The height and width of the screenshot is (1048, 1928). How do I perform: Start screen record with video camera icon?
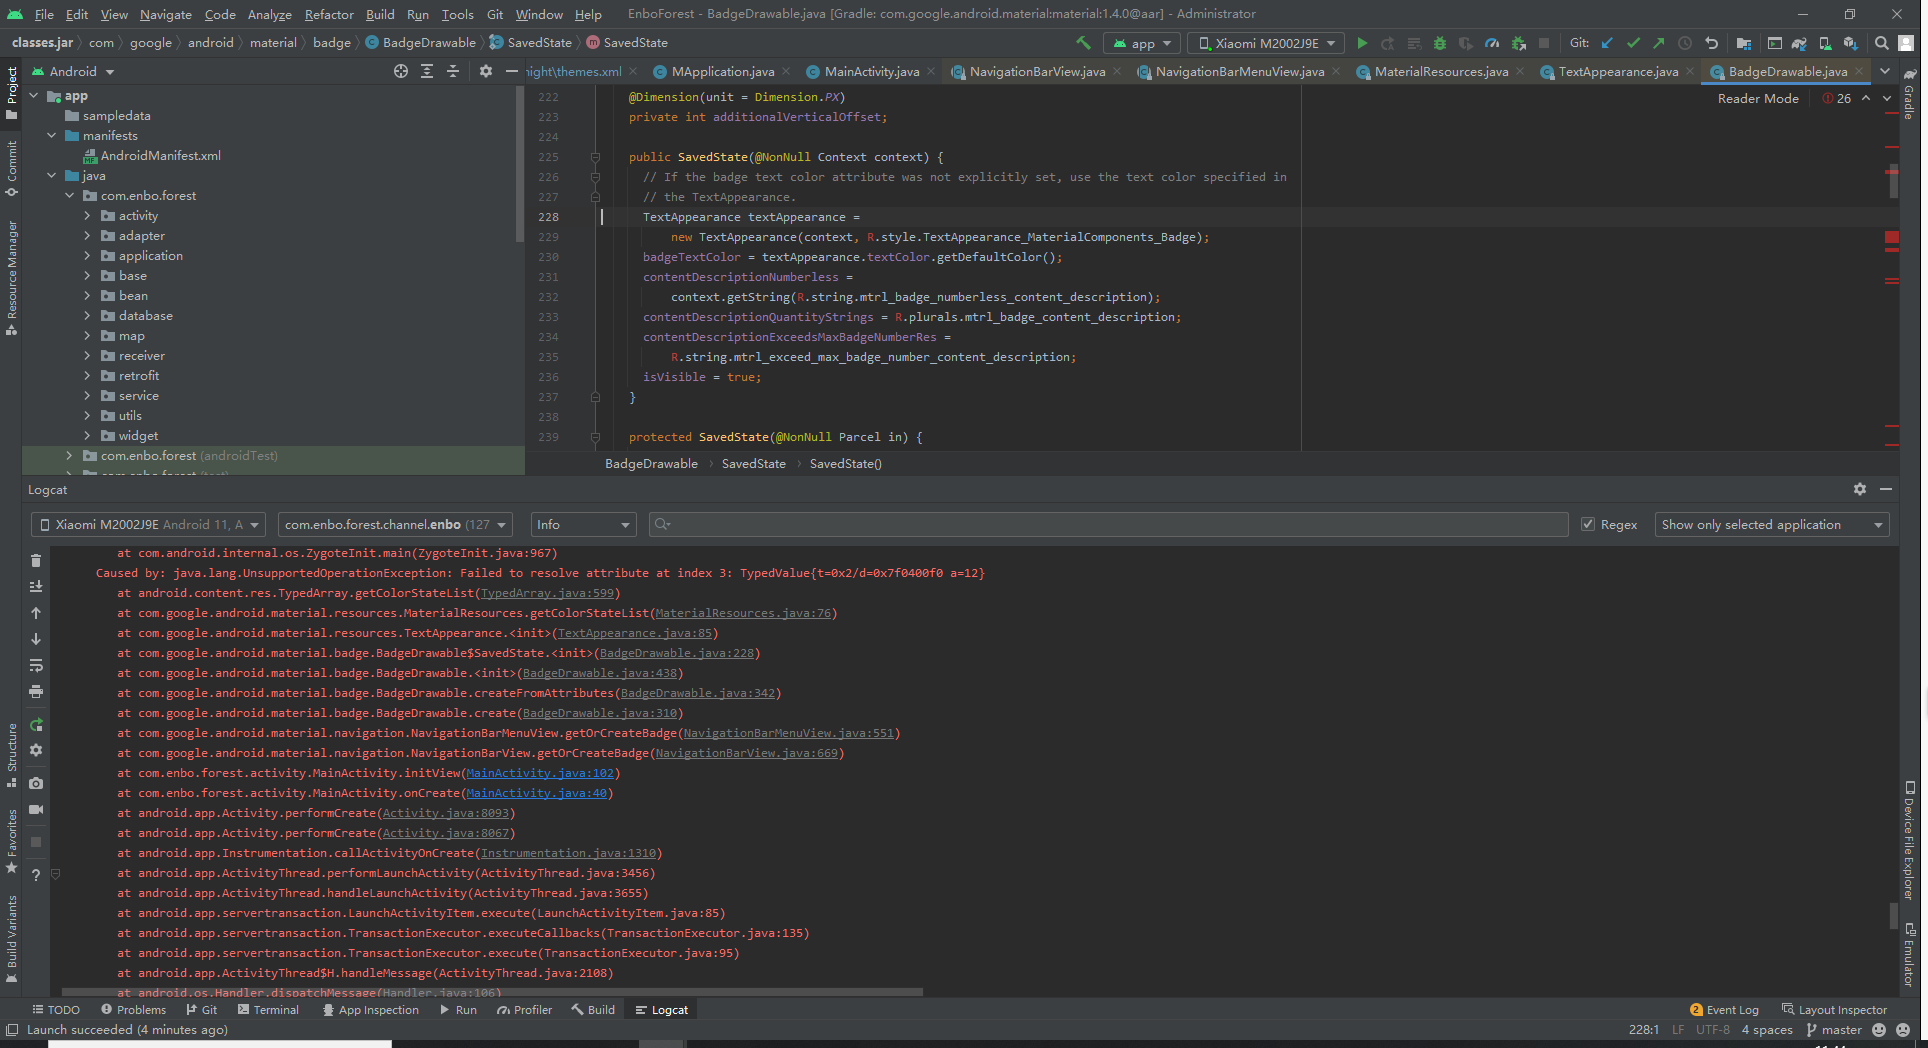click(36, 809)
